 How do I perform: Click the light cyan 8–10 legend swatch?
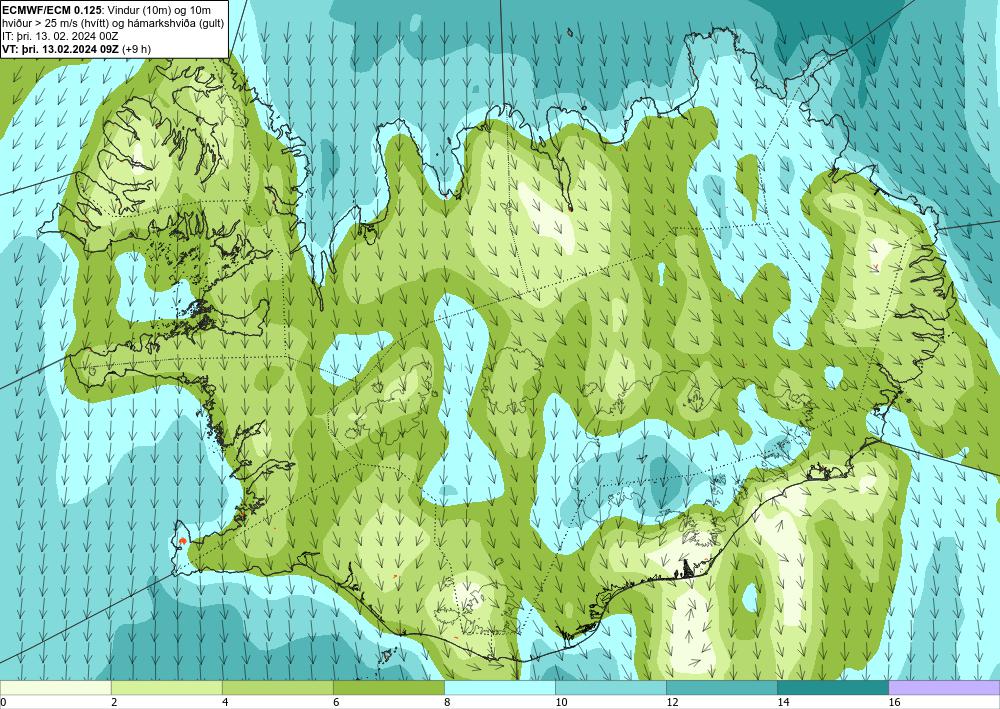pos(499,688)
